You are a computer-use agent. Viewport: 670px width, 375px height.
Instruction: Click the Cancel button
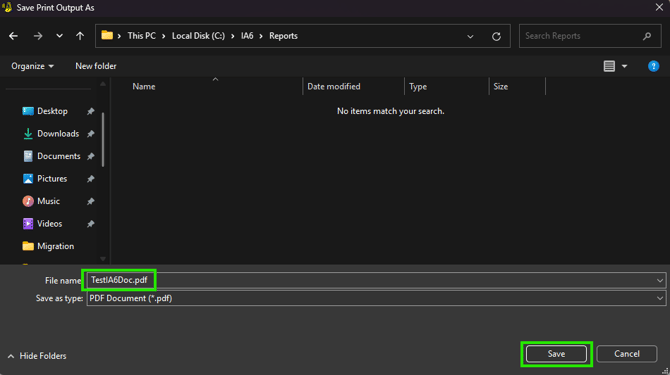627,354
